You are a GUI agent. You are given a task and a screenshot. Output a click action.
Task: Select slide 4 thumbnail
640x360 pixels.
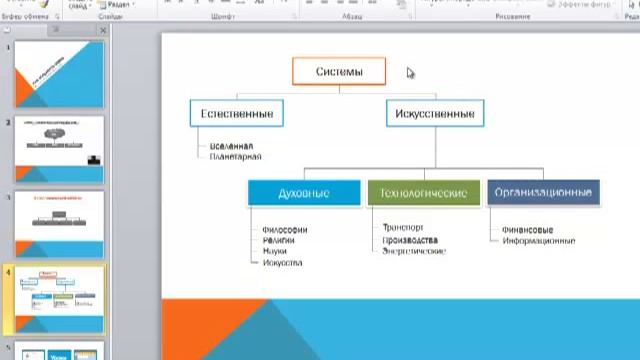[x=59, y=300]
